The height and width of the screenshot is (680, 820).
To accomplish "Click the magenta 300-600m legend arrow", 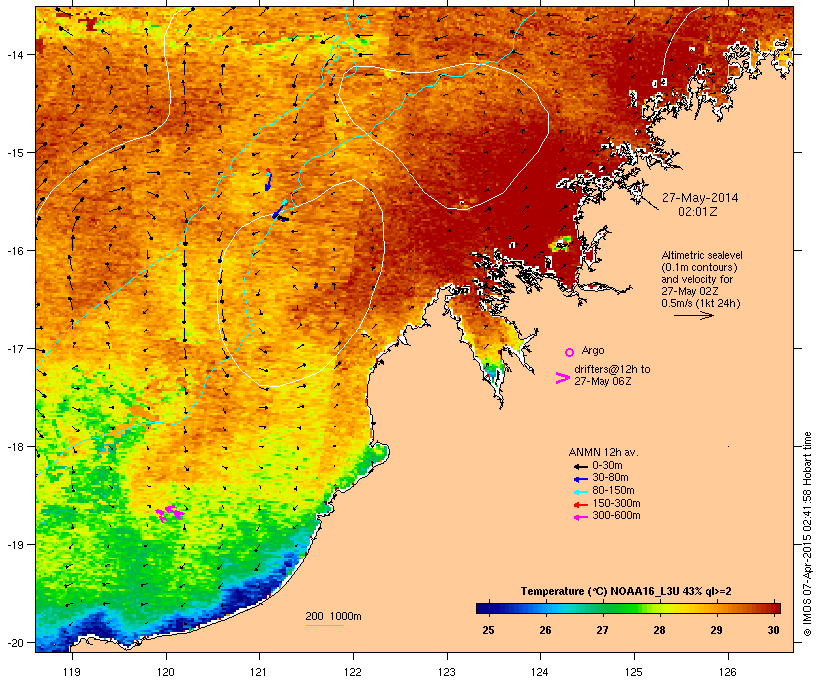I will (x=580, y=517).
